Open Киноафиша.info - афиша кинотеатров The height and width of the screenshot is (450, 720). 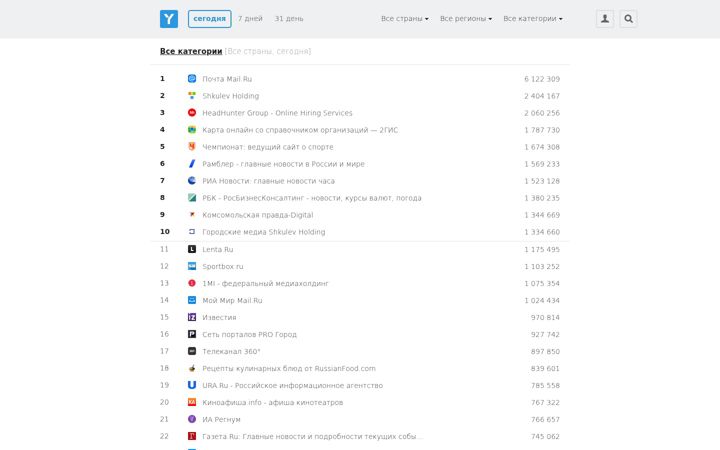point(273,402)
